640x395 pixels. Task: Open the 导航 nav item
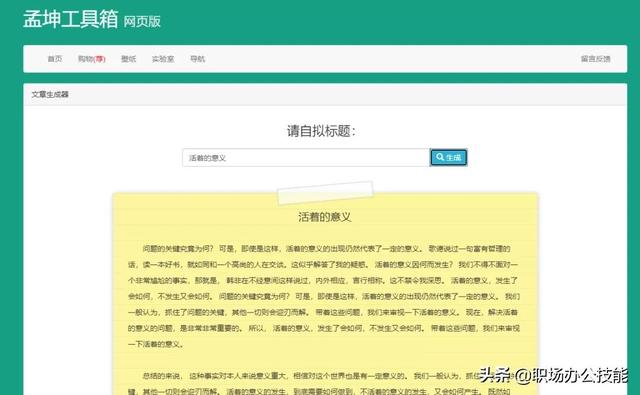pos(198,59)
